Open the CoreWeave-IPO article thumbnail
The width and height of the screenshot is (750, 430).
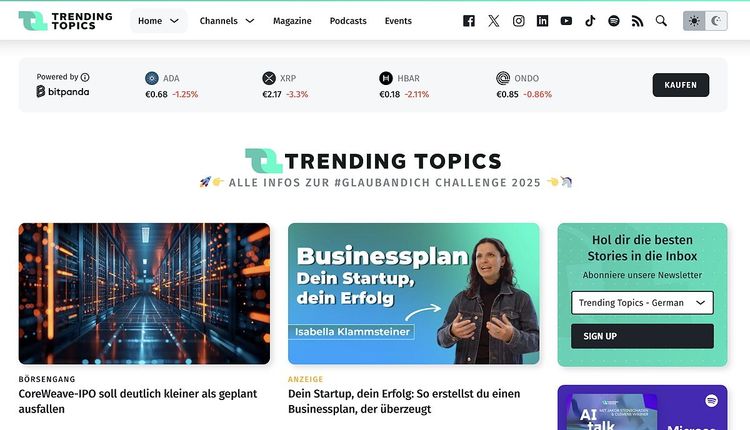(144, 294)
